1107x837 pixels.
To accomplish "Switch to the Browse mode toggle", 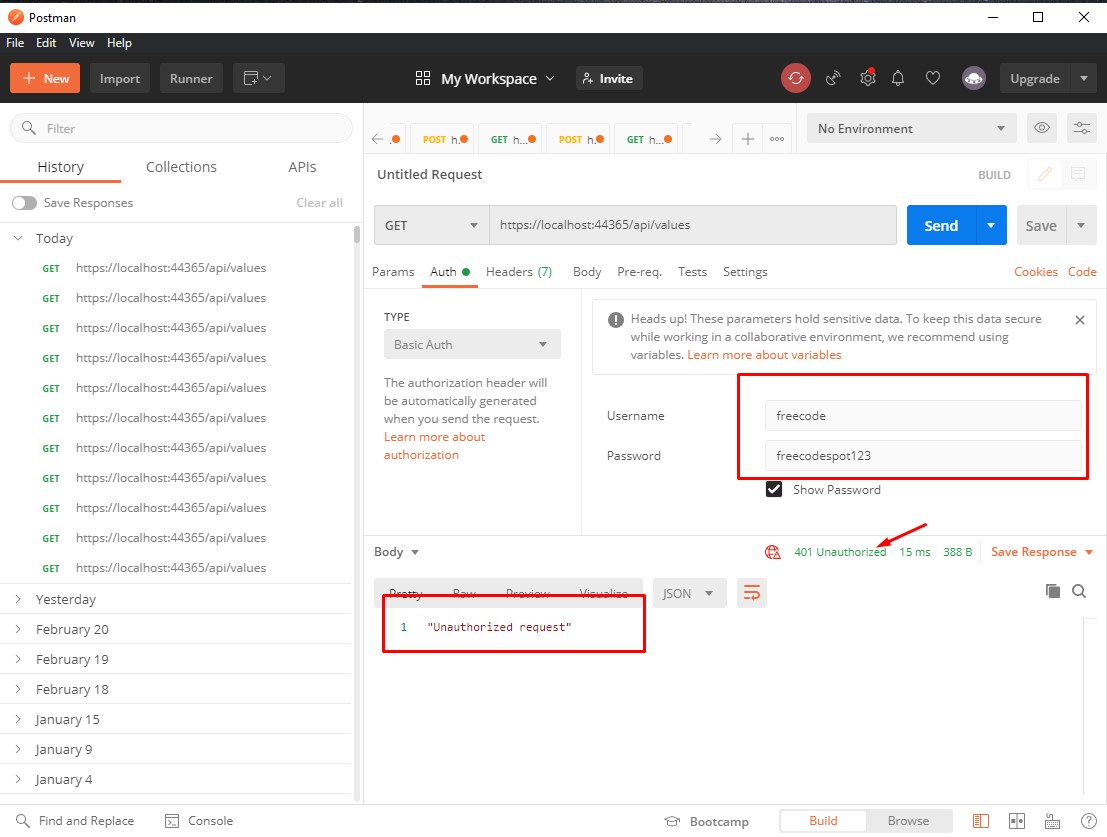I will click(x=907, y=821).
